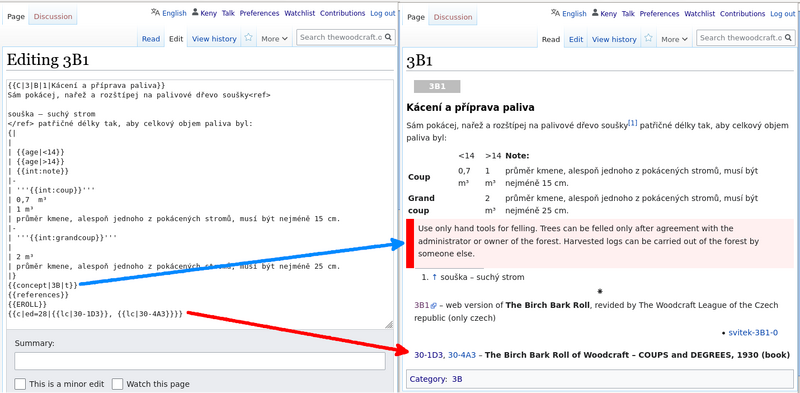The width and height of the screenshot is (800, 393).
Task: Open Preferences in right window
Action: pyautogui.click(x=659, y=14)
